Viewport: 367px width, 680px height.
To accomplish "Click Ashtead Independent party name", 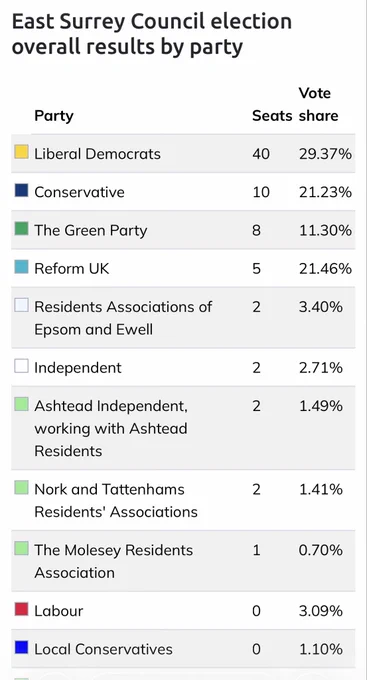I will coord(111,428).
